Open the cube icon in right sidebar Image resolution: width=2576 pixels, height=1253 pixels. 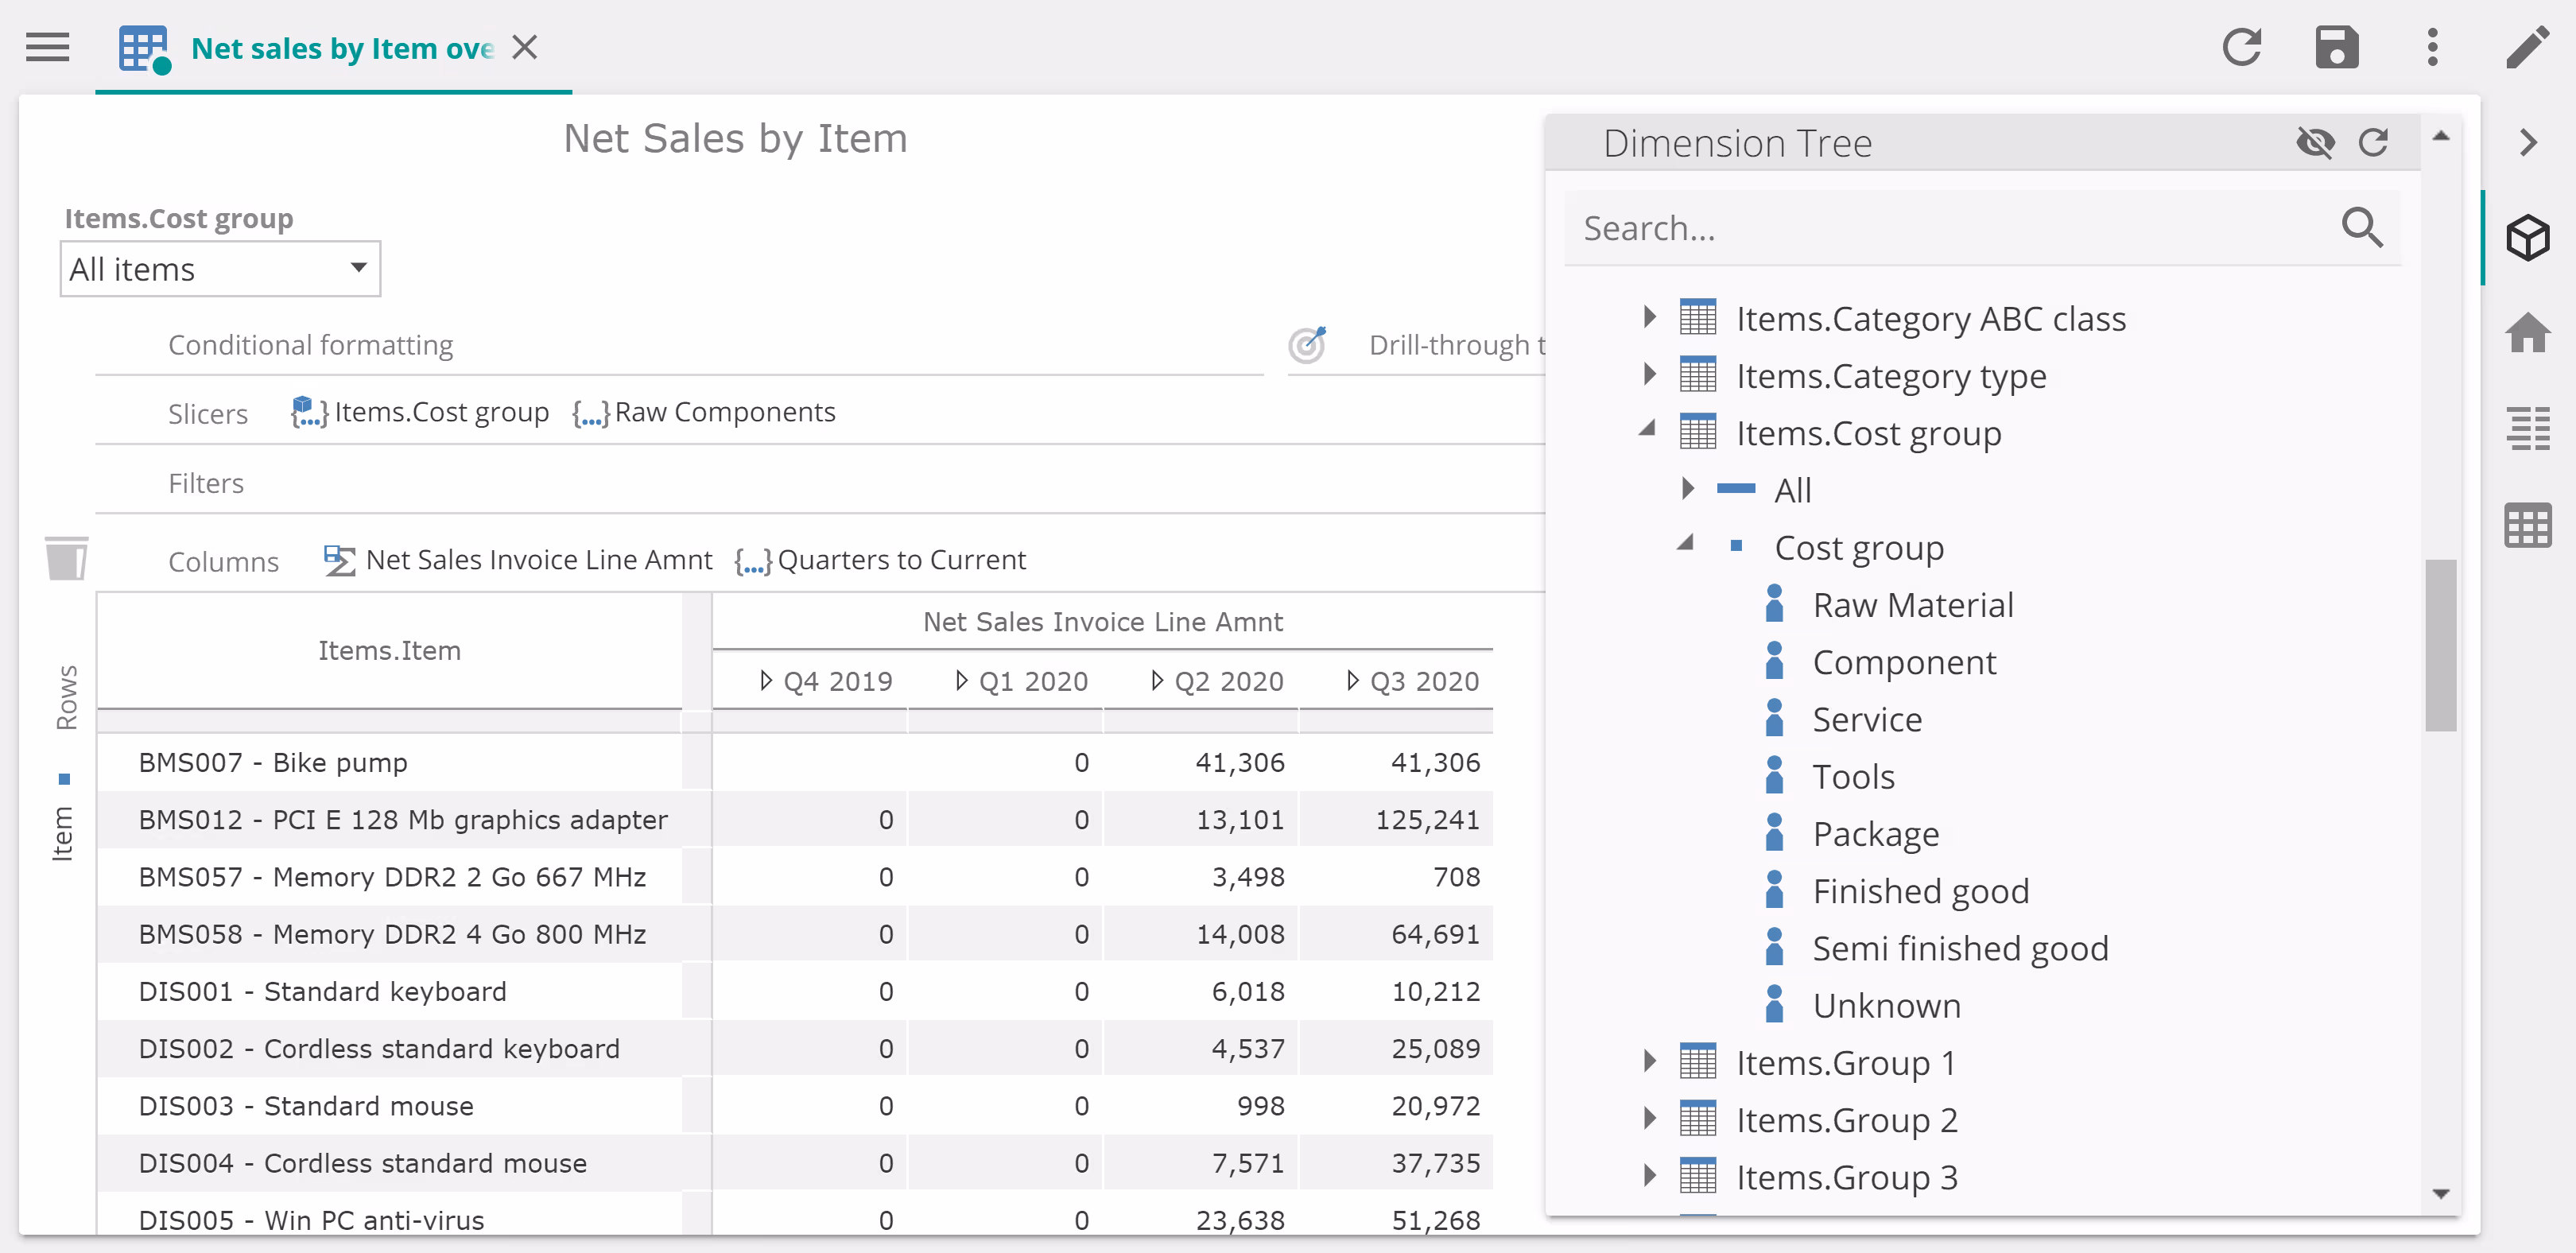pyautogui.click(x=2527, y=238)
